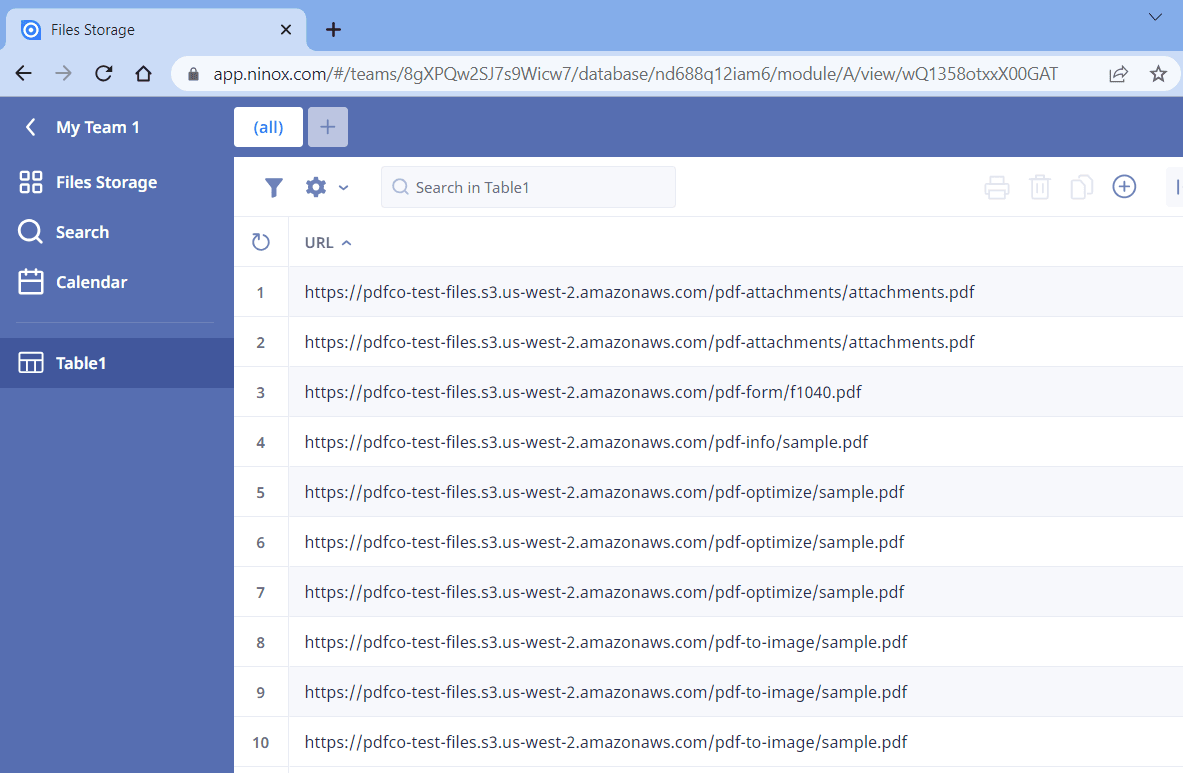This screenshot has height=773, width=1183.
Task: Select row 8 pdf-to-image URL
Action: click(606, 642)
